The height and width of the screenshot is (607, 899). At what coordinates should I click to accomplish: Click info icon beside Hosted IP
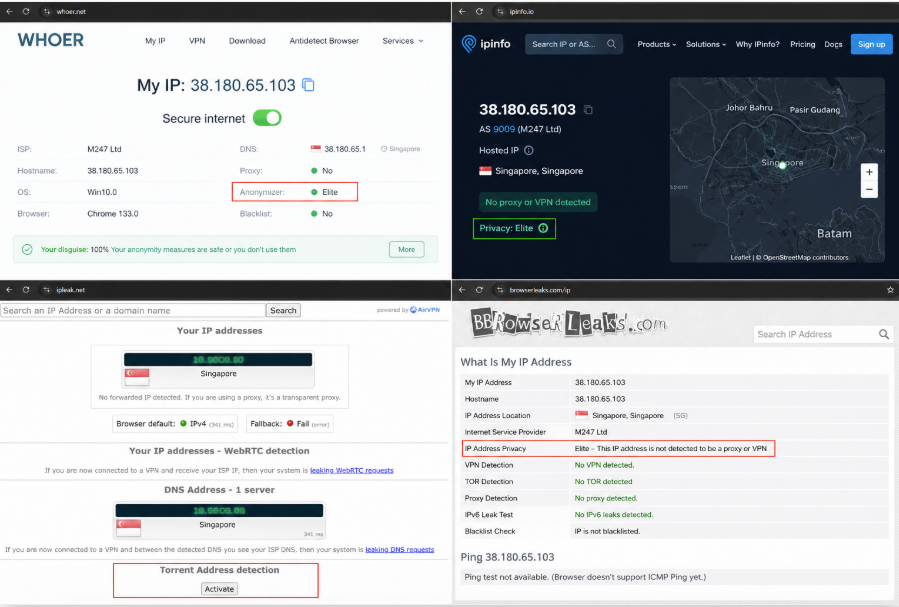529,150
